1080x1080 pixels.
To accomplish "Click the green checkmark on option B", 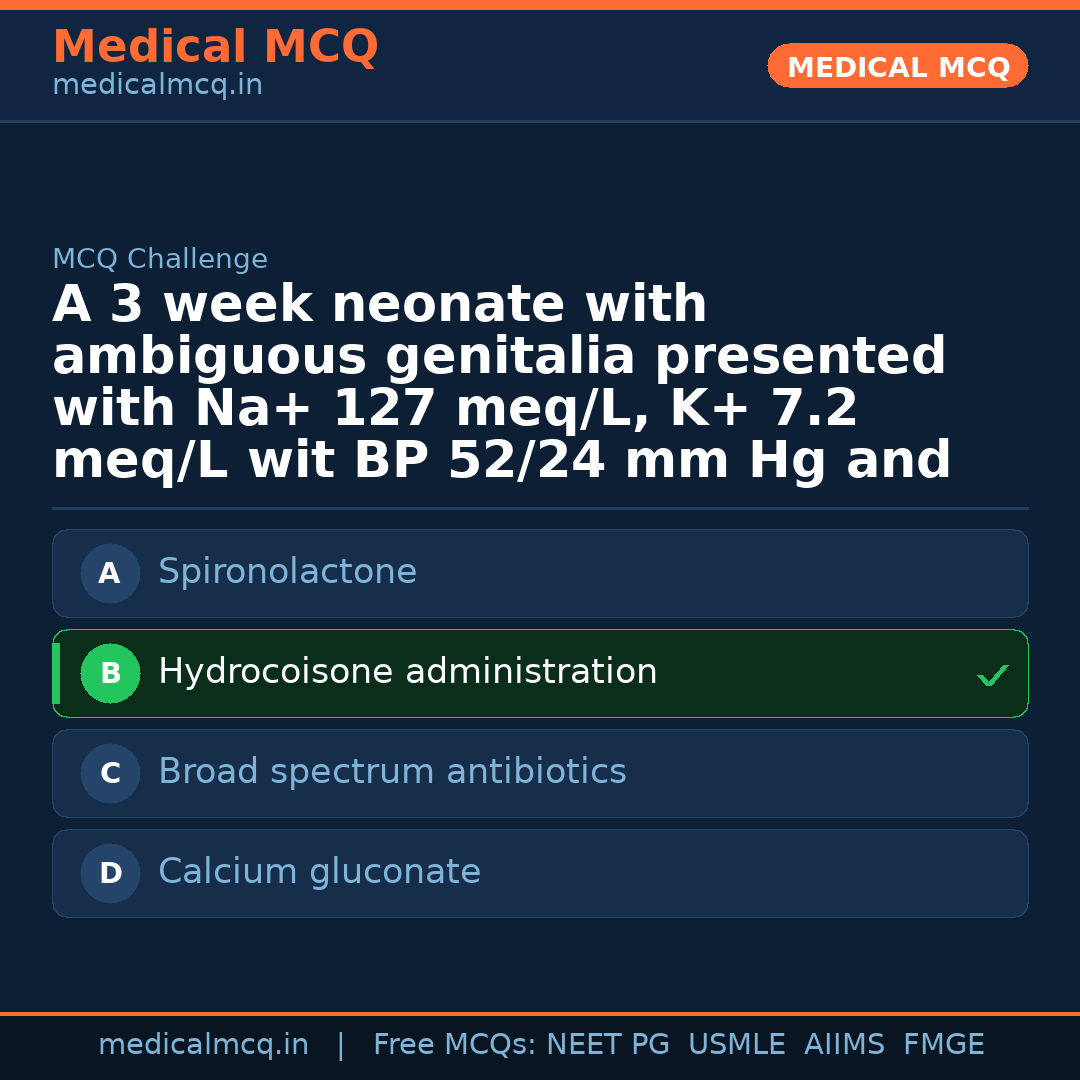I will pyautogui.click(x=992, y=676).
